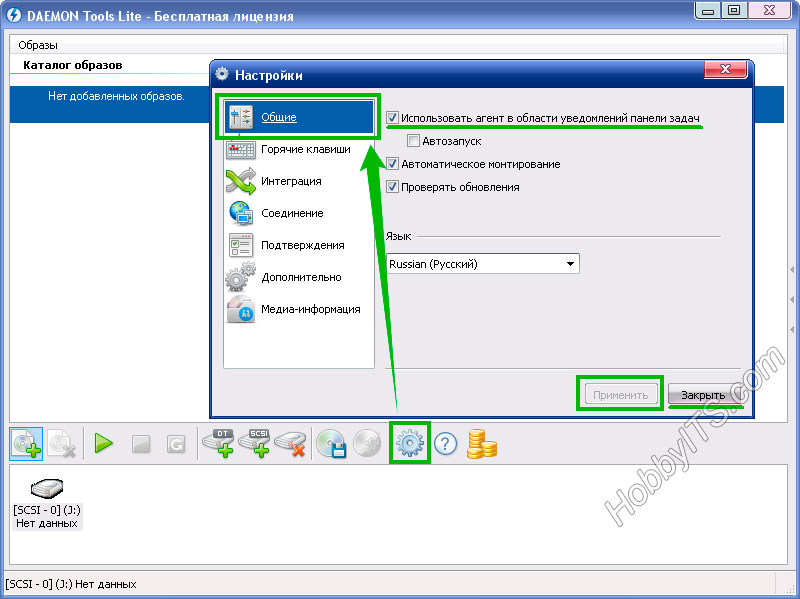Image resolution: width=800 pixels, height=599 pixels.
Task: Open Help question mark icon
Action: (x=445, y=443)
